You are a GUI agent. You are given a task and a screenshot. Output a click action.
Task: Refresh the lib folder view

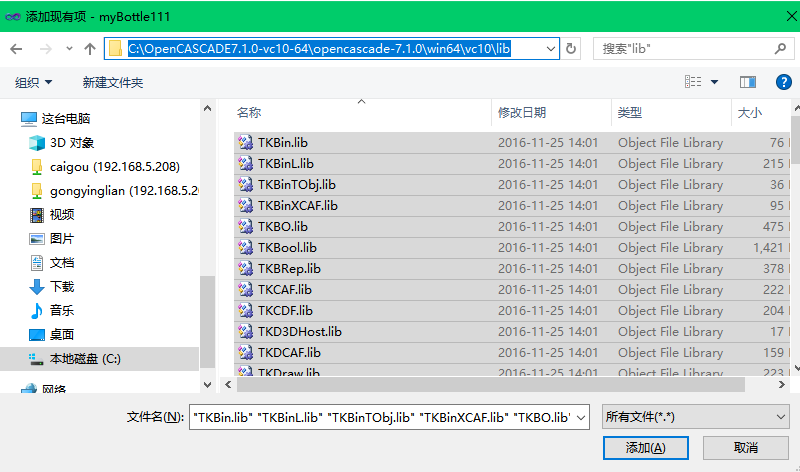pyautogui.click(x=571, y=49)
